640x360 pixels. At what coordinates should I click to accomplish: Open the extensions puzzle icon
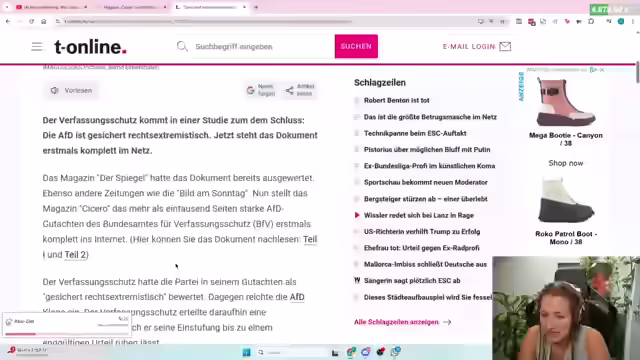(591, 21)
